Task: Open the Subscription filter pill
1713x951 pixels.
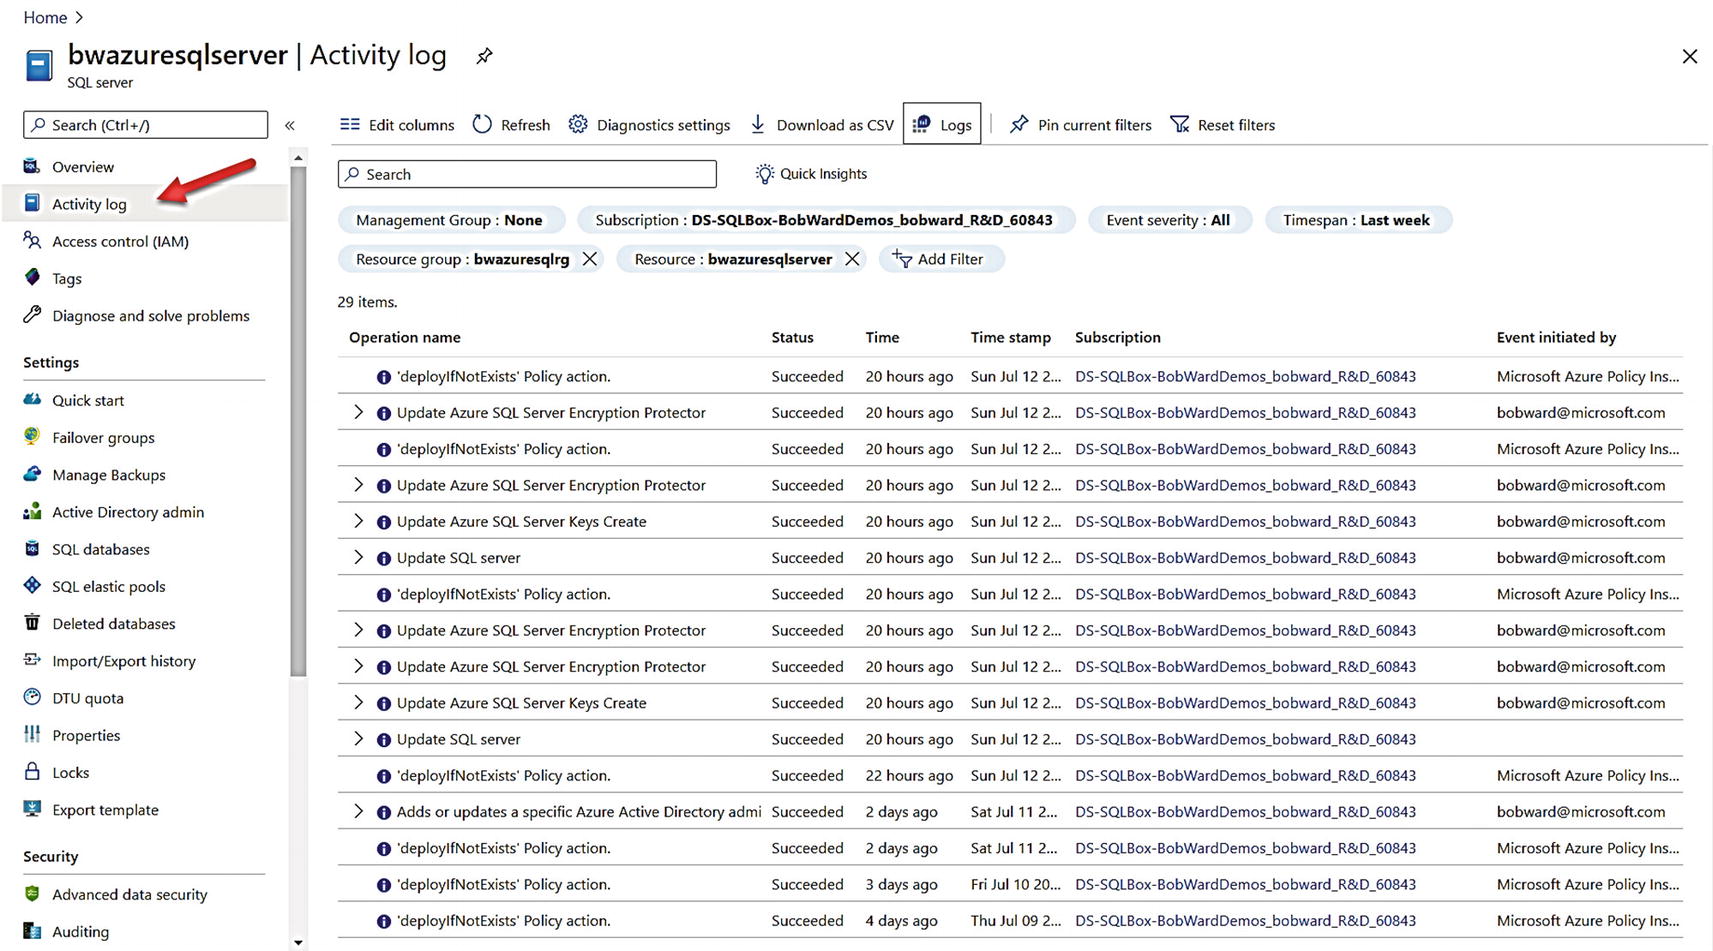Action: (825, 220)
